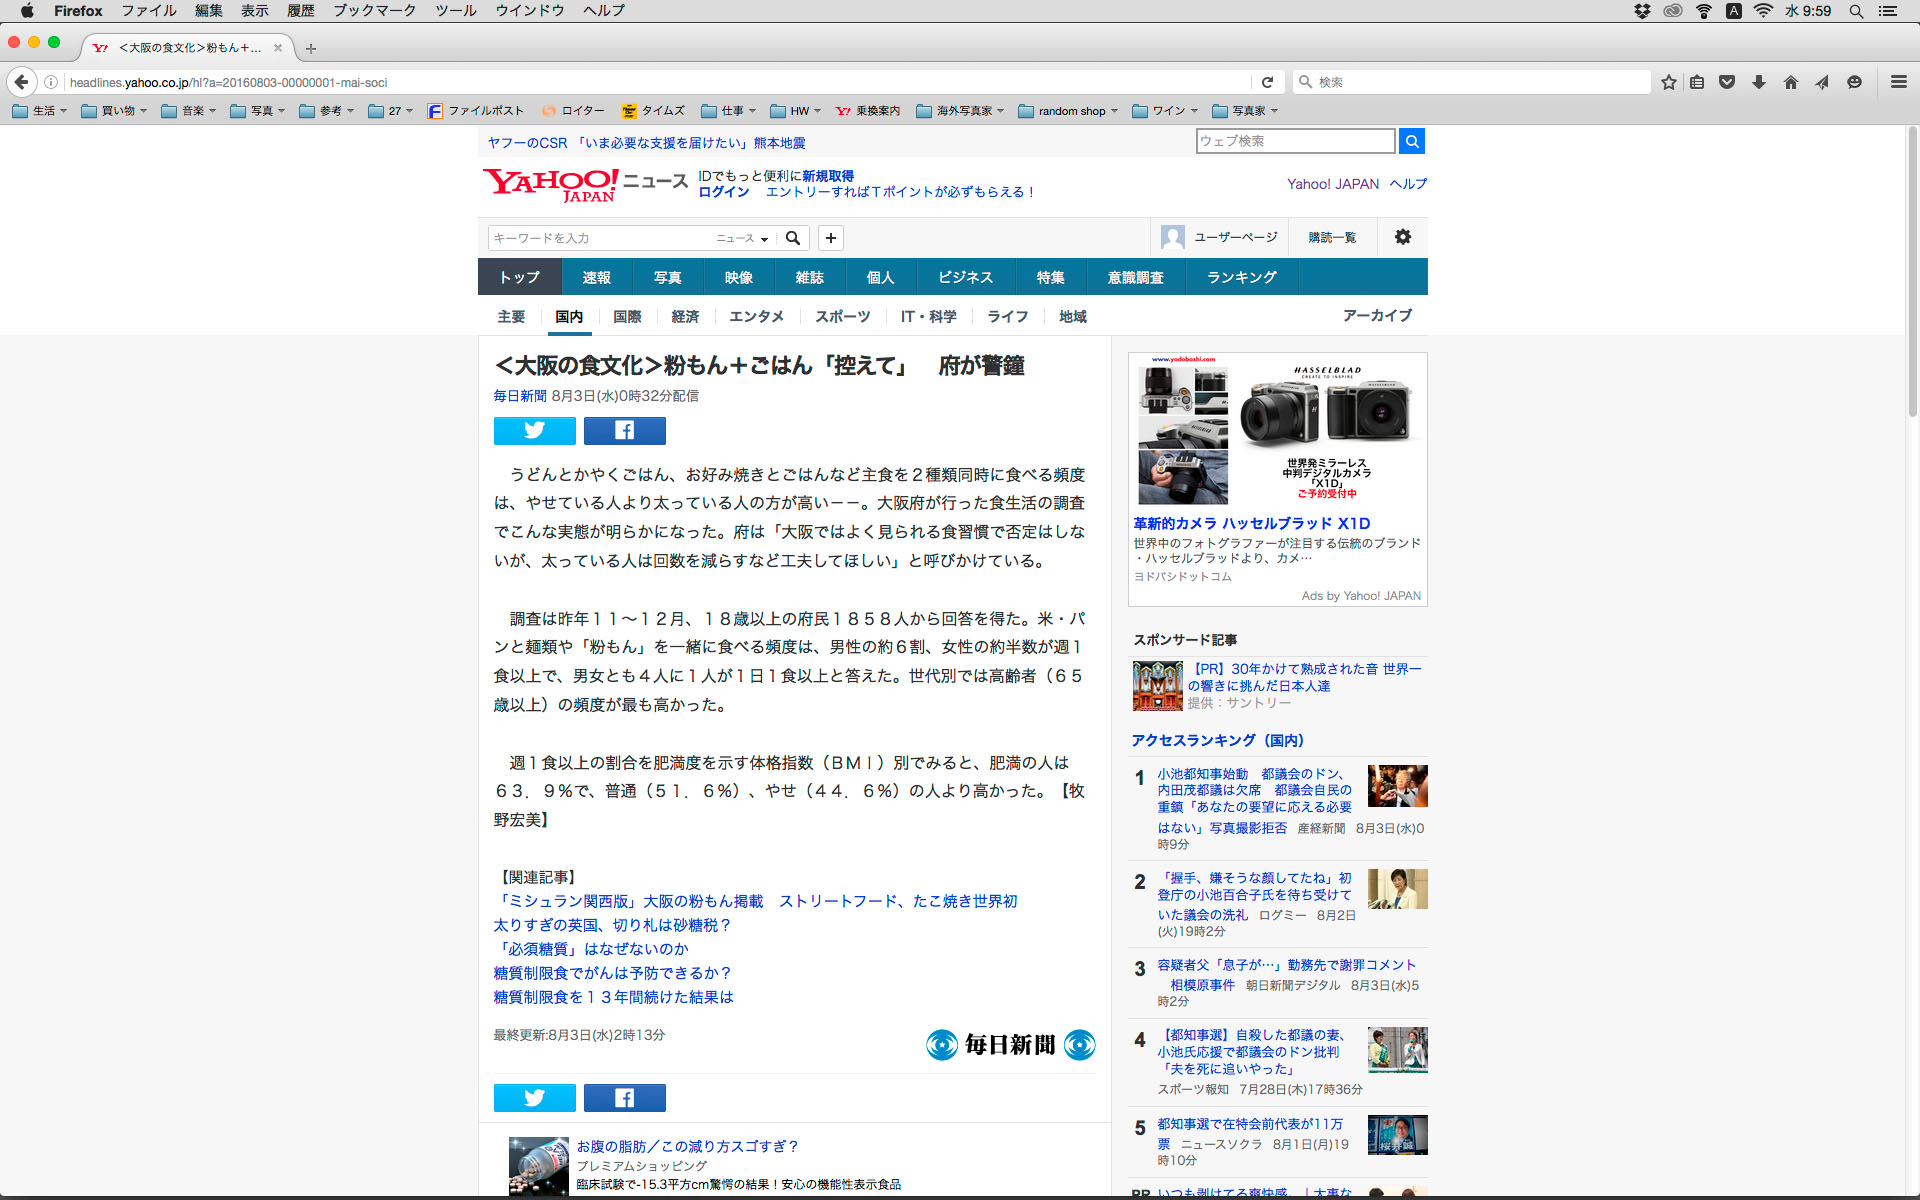This screenshot has width=1920, height=1200.
Task: Click the bookmark star icon
Action: [x=1668, y=82]
